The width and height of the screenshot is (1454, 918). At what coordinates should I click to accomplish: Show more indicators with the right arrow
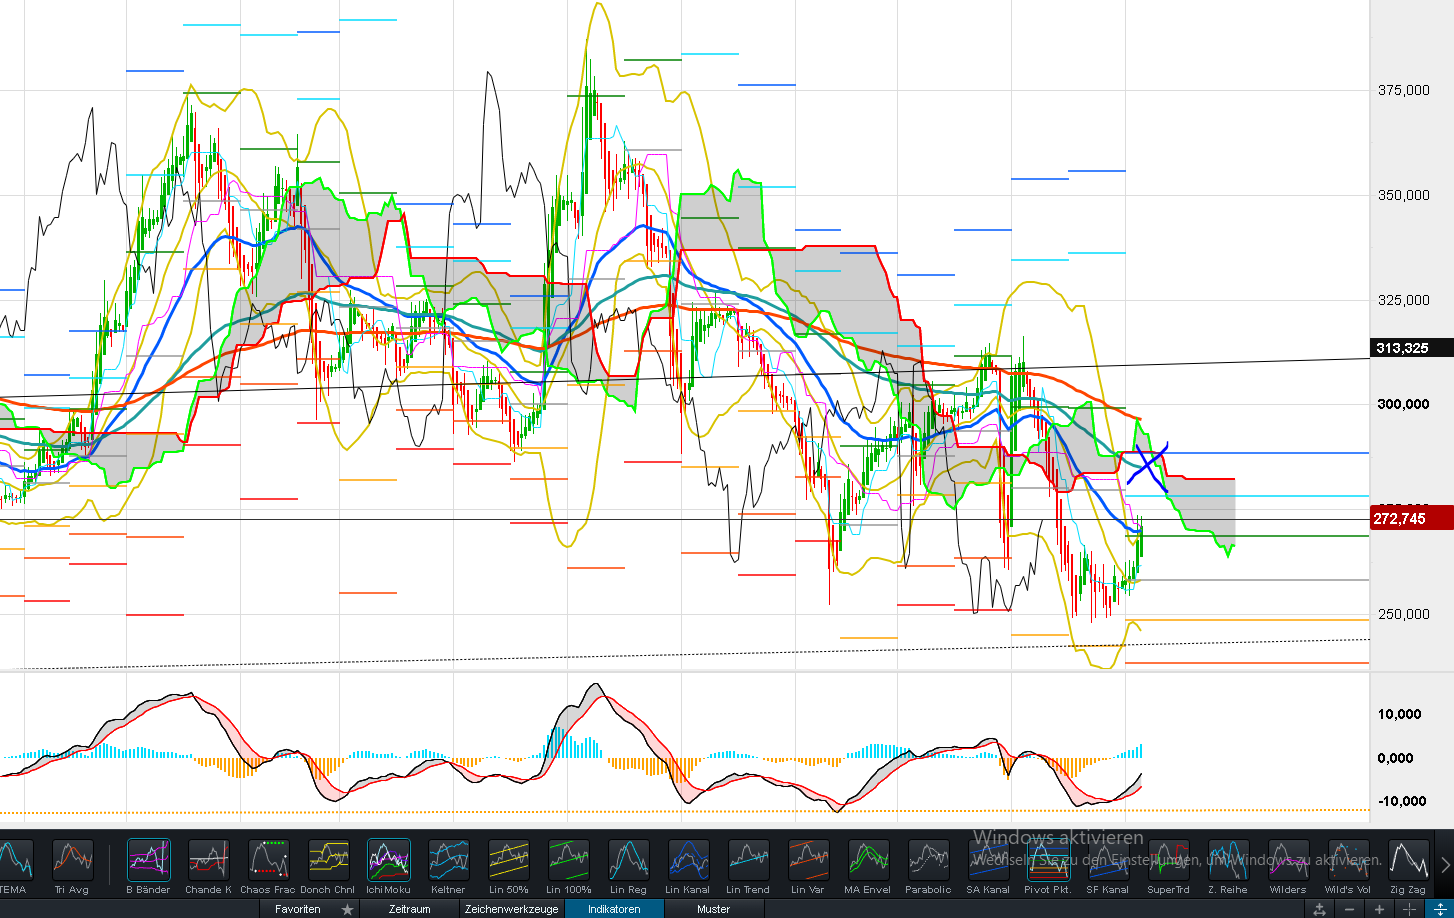(x=1444, y=864)
